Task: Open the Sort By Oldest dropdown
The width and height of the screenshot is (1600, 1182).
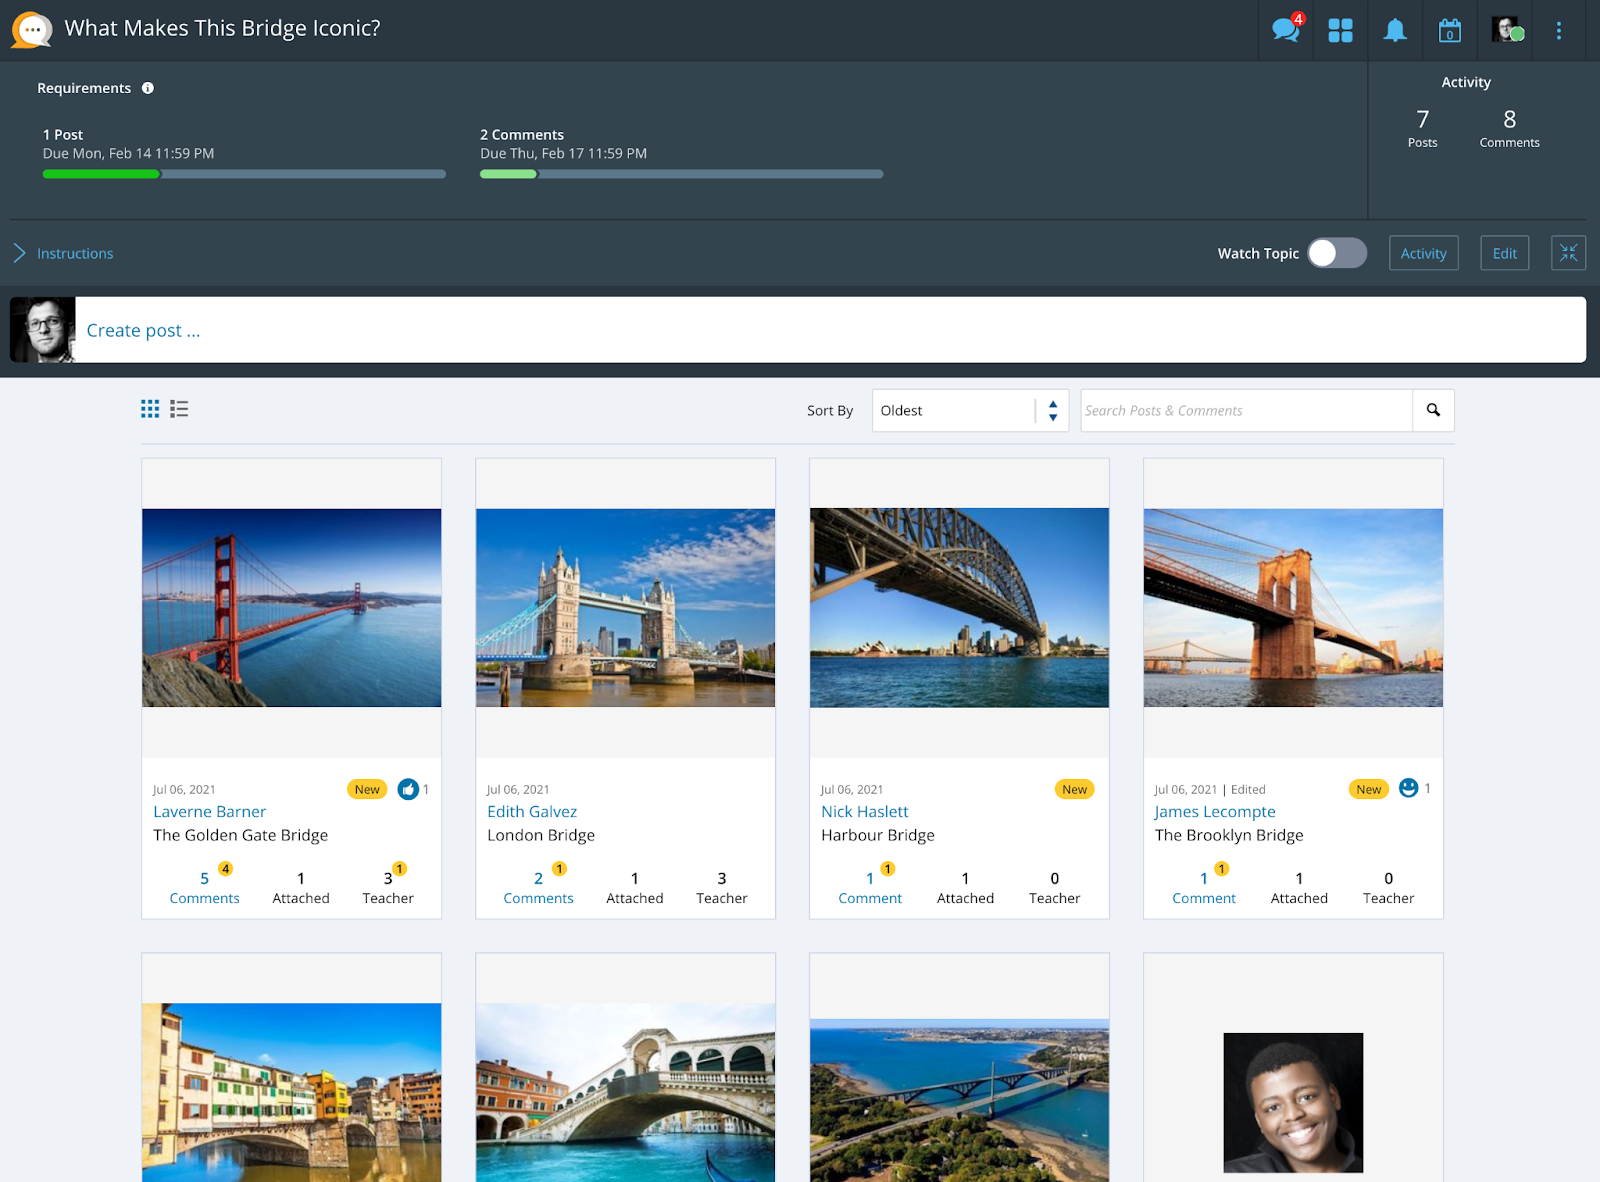Action: tap(970, 410)
